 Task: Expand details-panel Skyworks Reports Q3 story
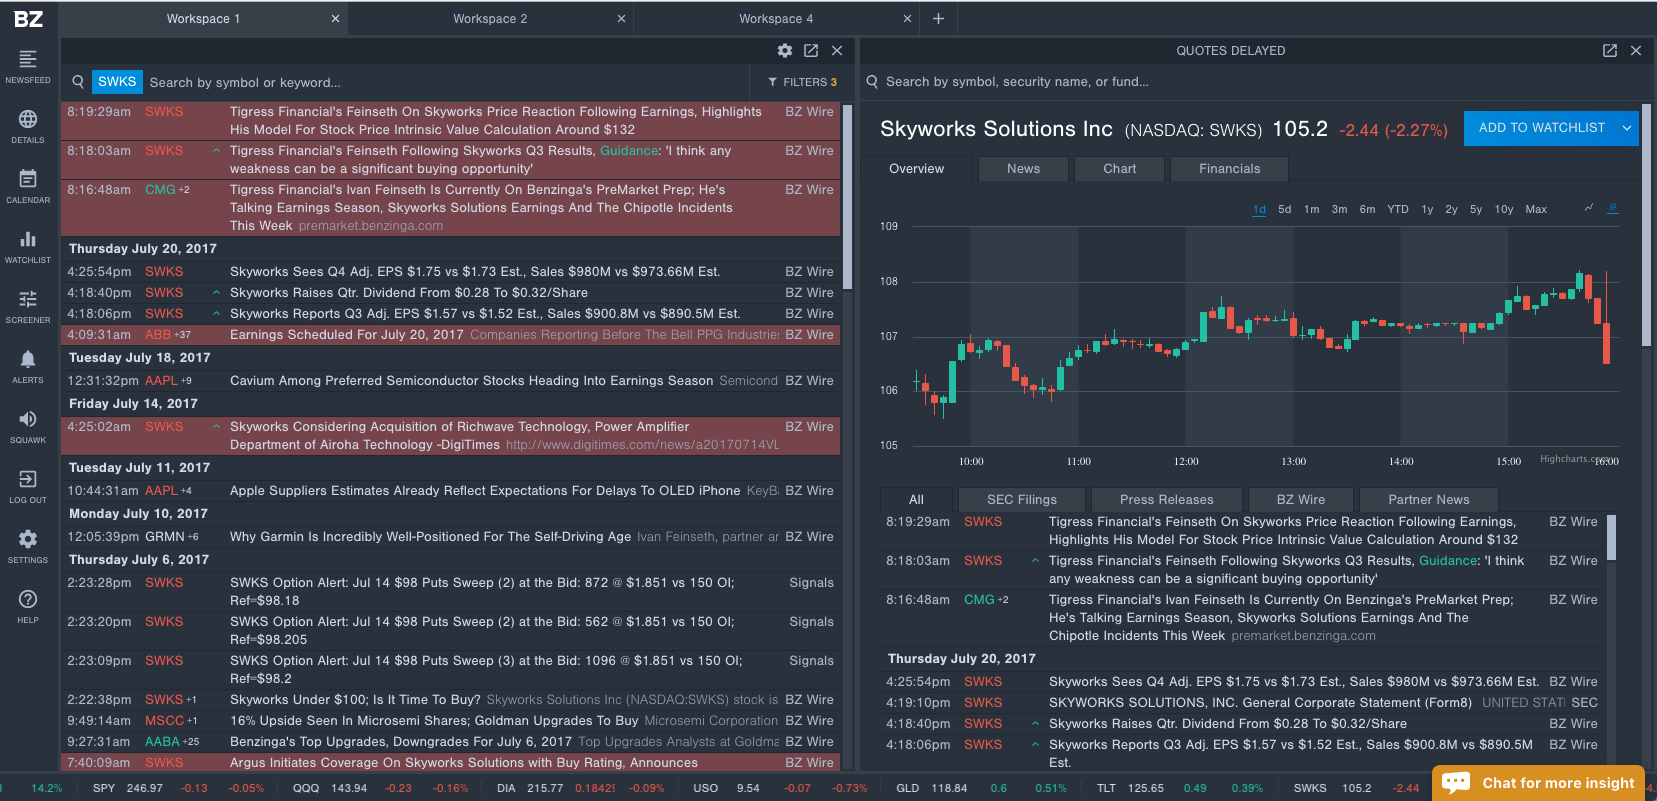(1035, 745)
